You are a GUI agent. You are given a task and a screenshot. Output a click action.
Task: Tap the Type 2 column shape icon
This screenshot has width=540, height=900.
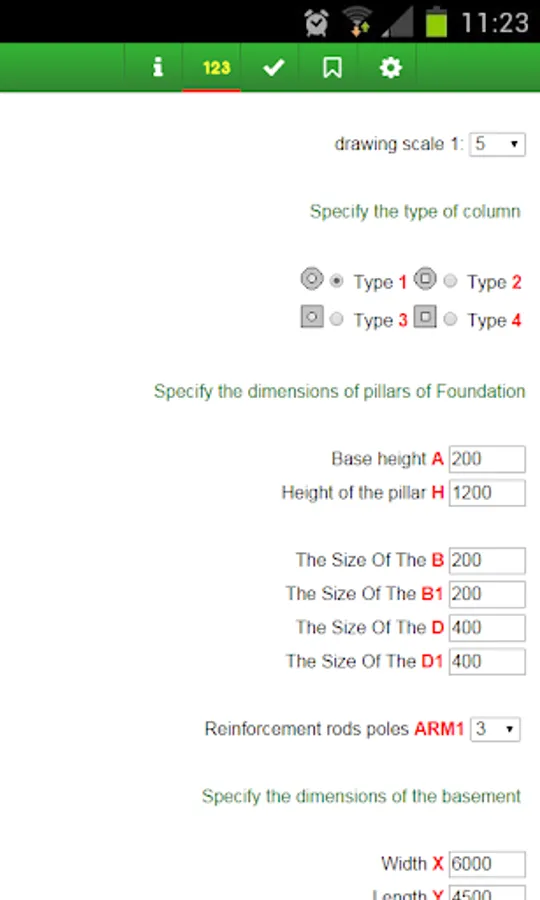click(425, 280)
